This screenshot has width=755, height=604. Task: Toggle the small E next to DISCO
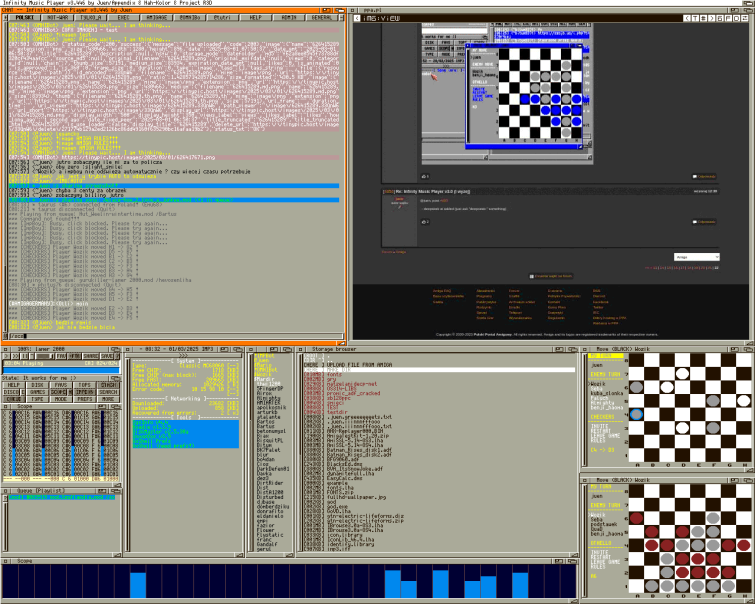(x=23, y=392)
